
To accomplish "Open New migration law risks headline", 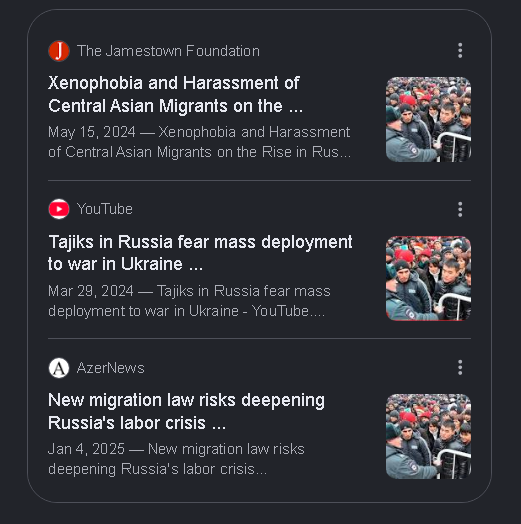I will (186, 411).
